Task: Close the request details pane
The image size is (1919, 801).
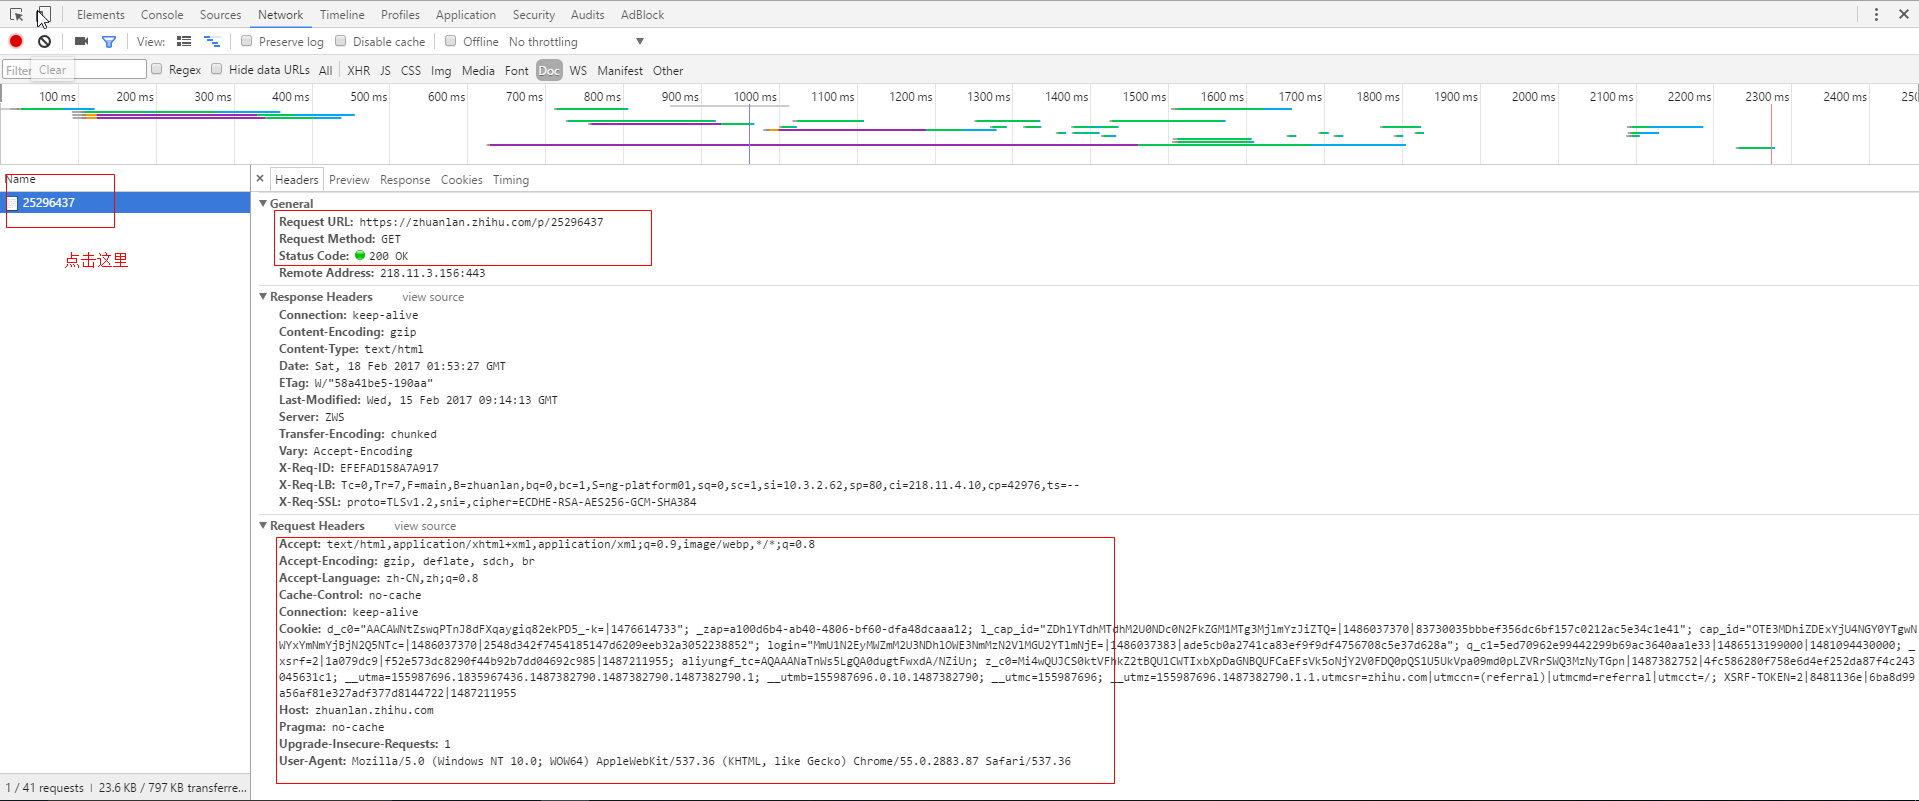Action: coord(260,179)
